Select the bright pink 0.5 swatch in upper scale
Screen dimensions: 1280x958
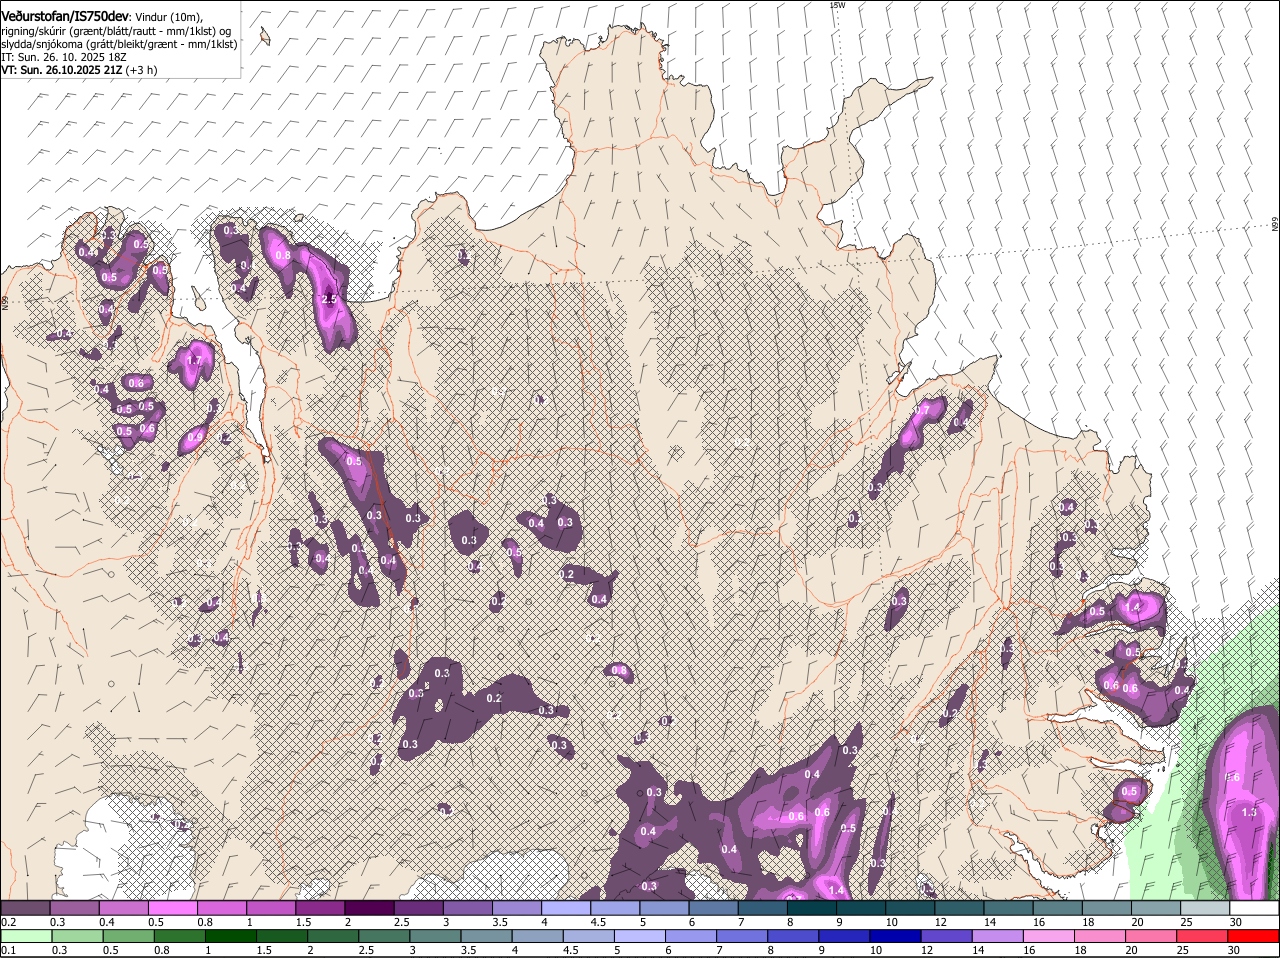point(172,908)
